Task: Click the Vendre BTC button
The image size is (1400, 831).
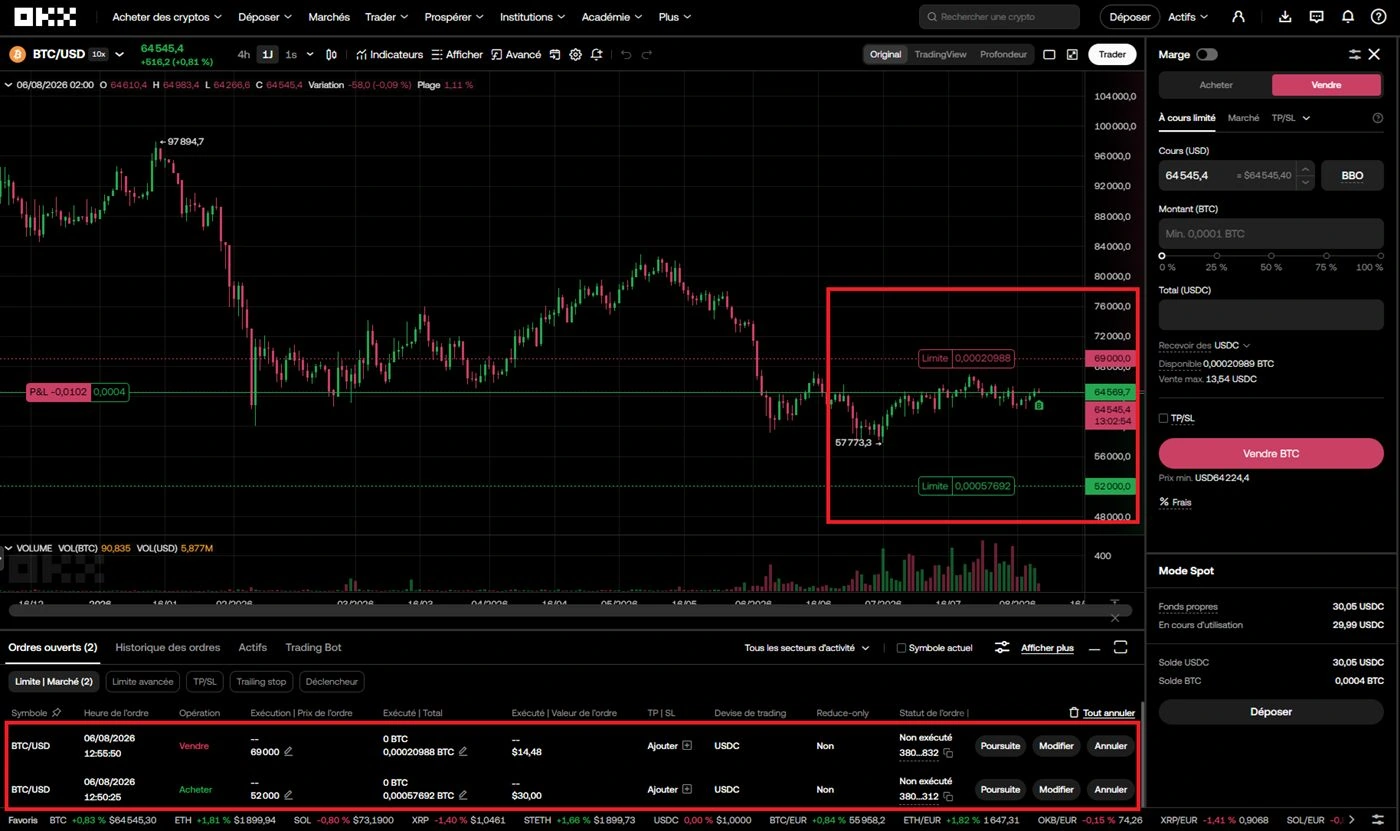Action: 1271,453
